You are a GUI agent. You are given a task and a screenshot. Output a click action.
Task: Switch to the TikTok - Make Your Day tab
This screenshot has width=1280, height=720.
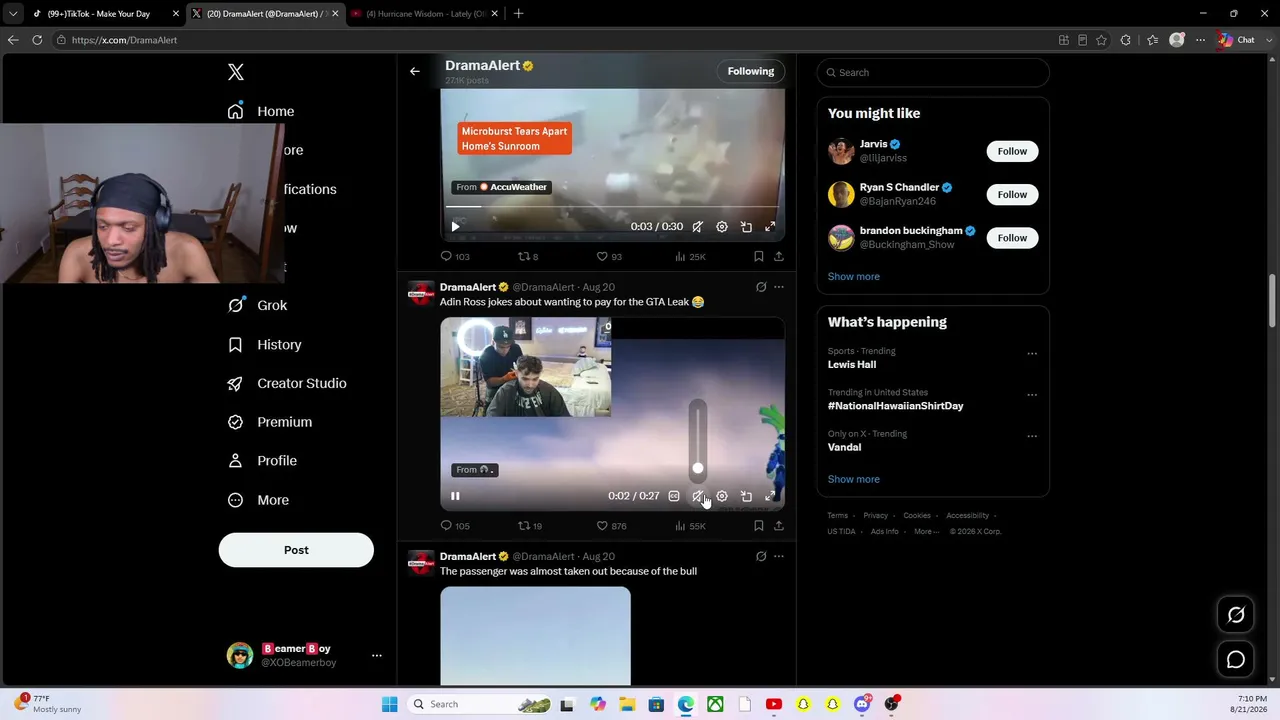pos(104,14)
